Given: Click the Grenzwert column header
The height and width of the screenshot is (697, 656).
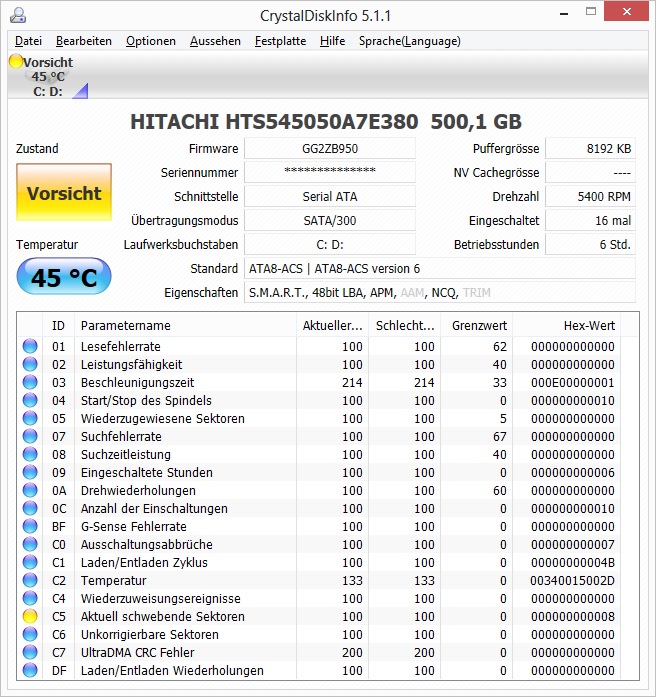Looking at the screenshot, I should click(x=477, y=325).
